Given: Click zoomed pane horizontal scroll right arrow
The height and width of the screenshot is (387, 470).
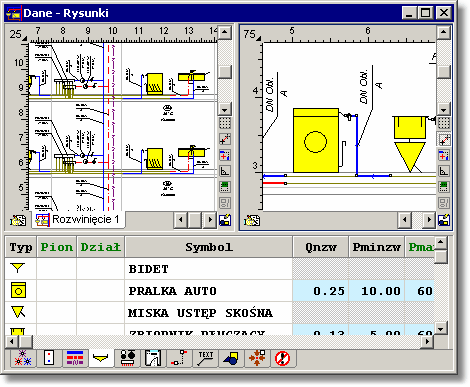Looking at the screenshot, I should coord(429,220).
